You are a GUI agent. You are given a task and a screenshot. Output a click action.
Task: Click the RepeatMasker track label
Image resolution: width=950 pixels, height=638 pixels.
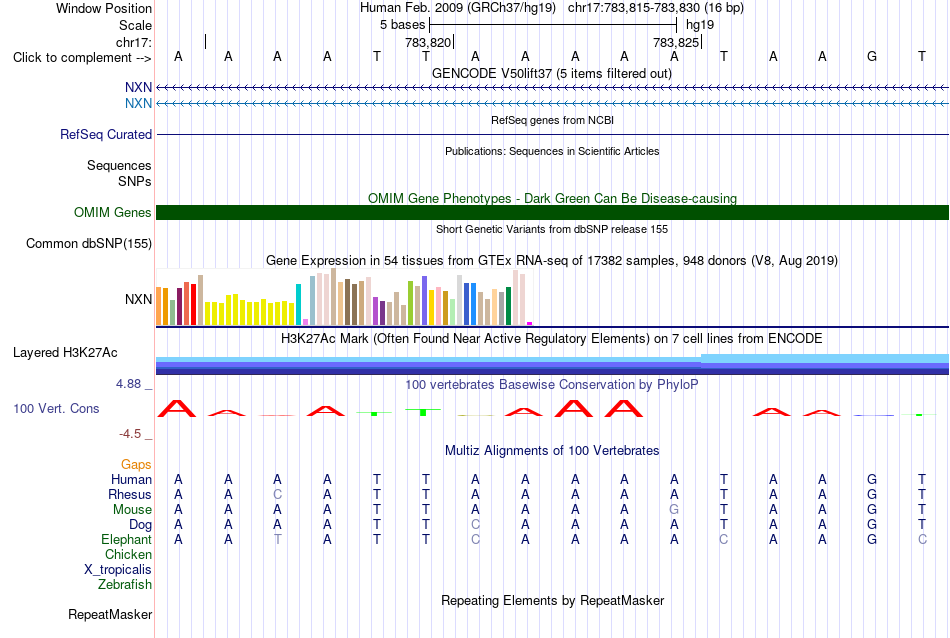pos(110,614)
